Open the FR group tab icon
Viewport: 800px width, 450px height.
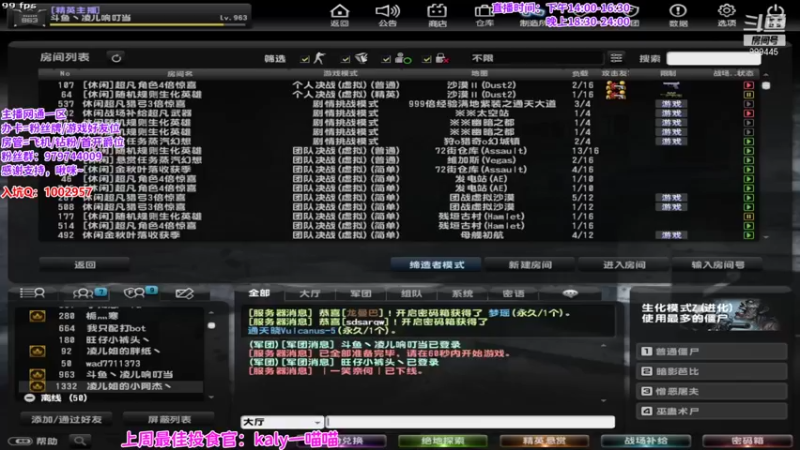(x=134, y=293)
